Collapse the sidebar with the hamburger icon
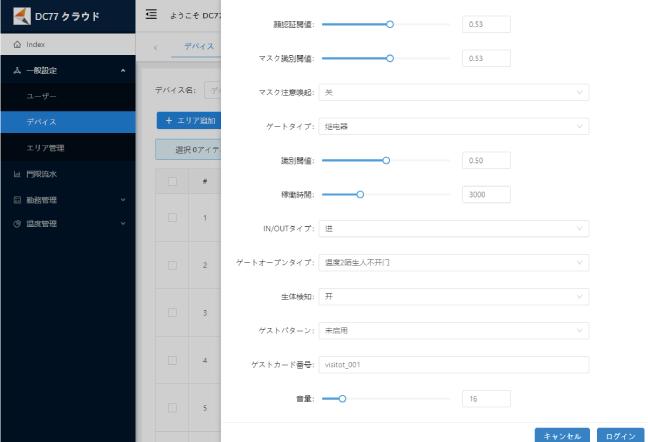This screenshot has height=442, width=648. tap(151, 14)
